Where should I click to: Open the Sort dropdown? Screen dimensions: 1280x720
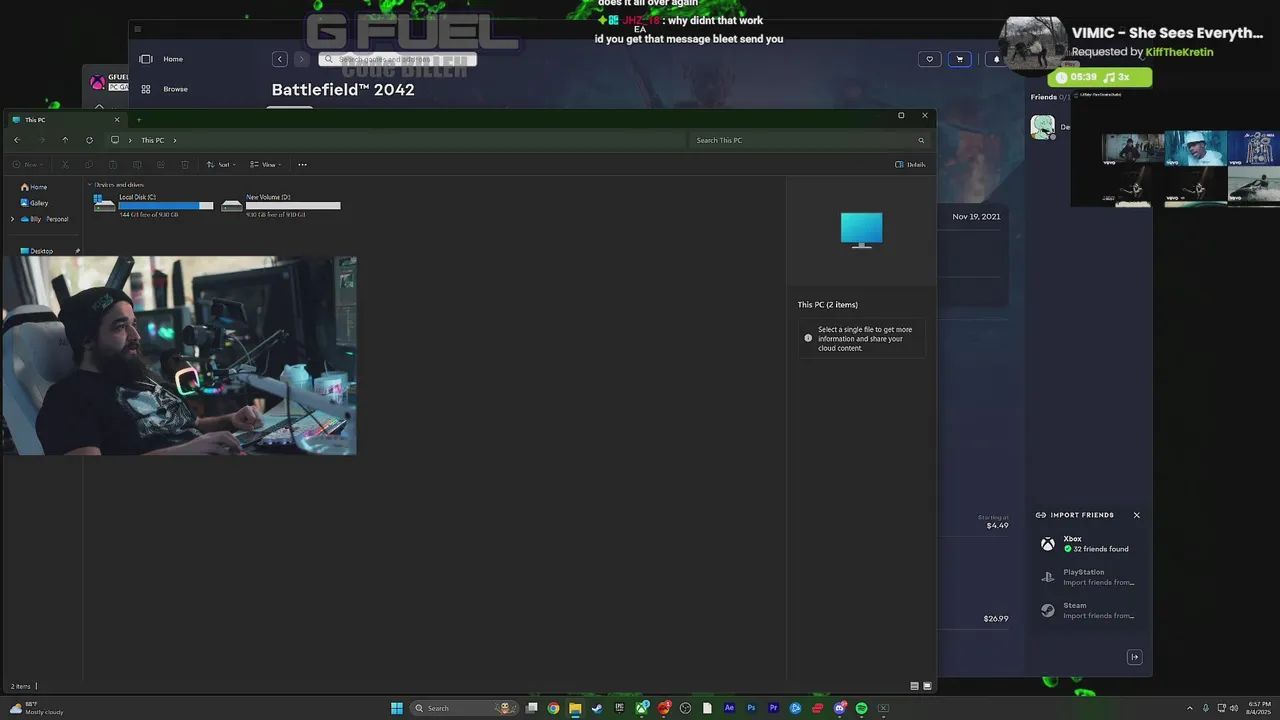point(221,165)
